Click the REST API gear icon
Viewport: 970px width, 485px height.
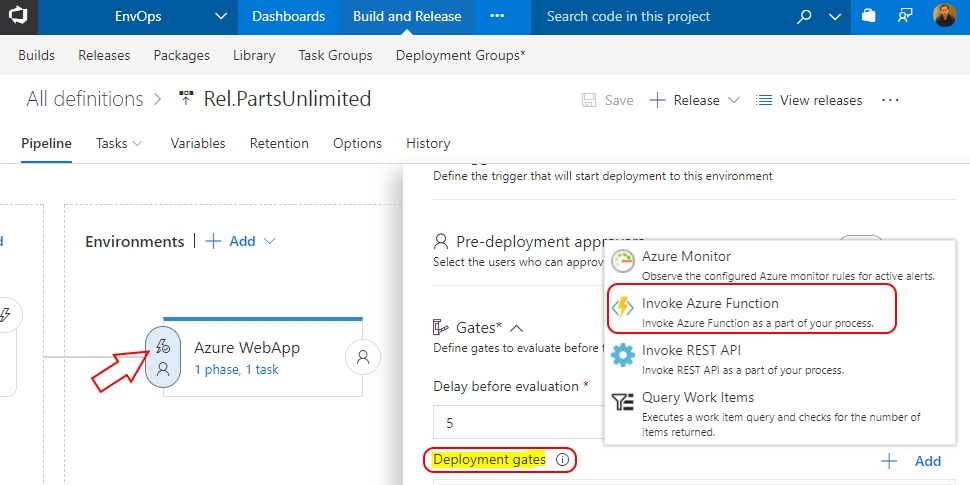pyautogui.click(x=623, y=356)
